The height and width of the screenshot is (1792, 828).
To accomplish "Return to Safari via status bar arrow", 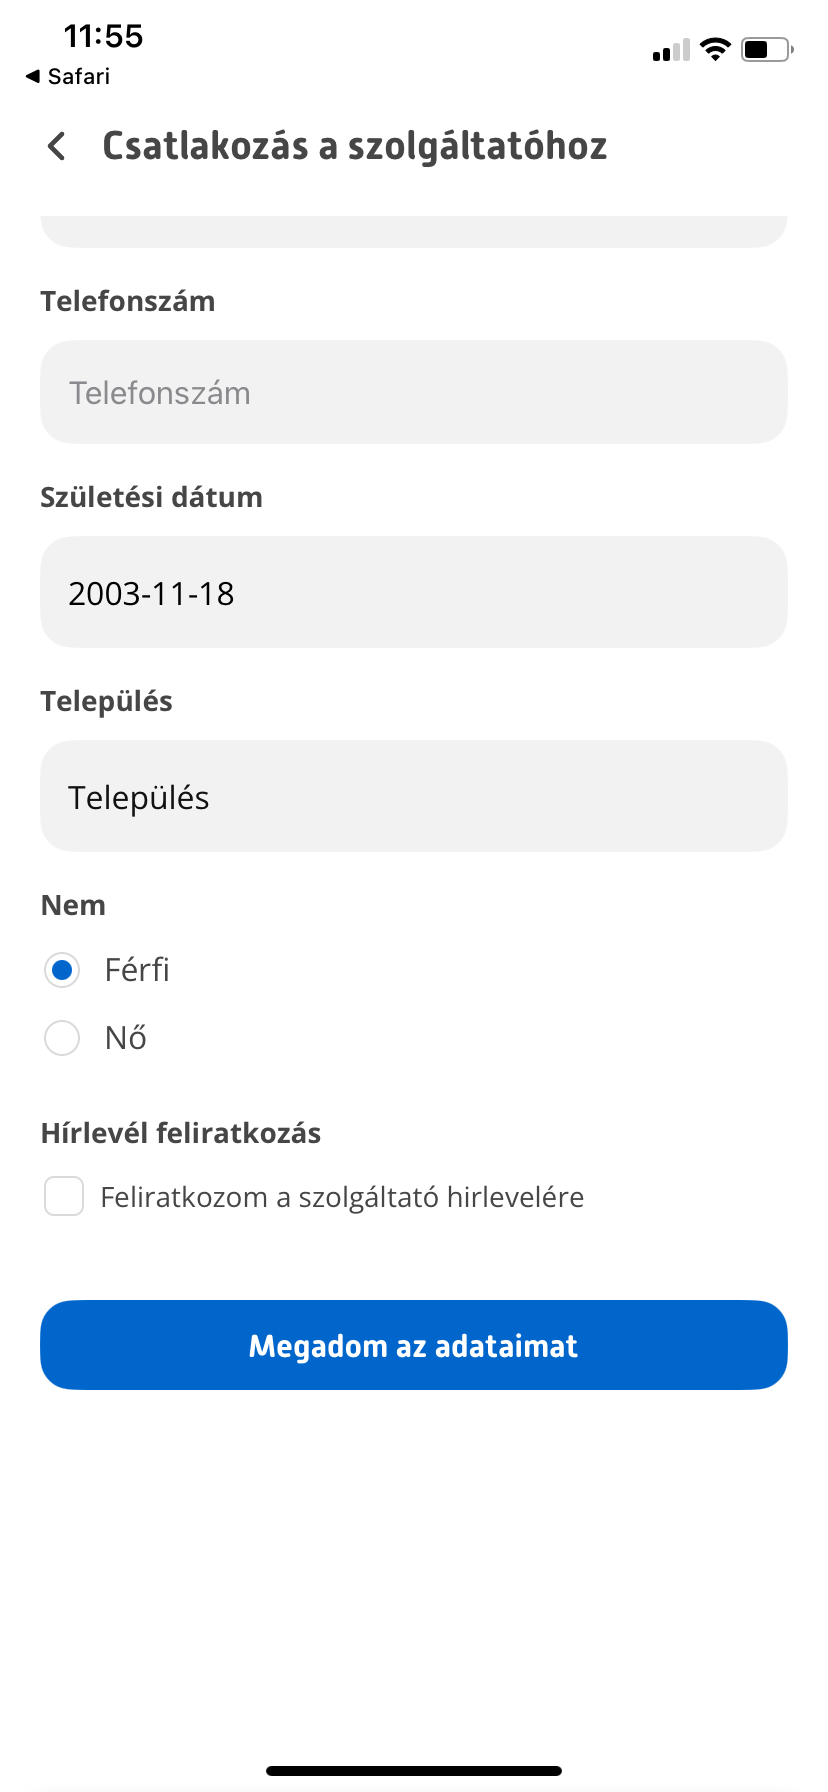I will 67,76.
